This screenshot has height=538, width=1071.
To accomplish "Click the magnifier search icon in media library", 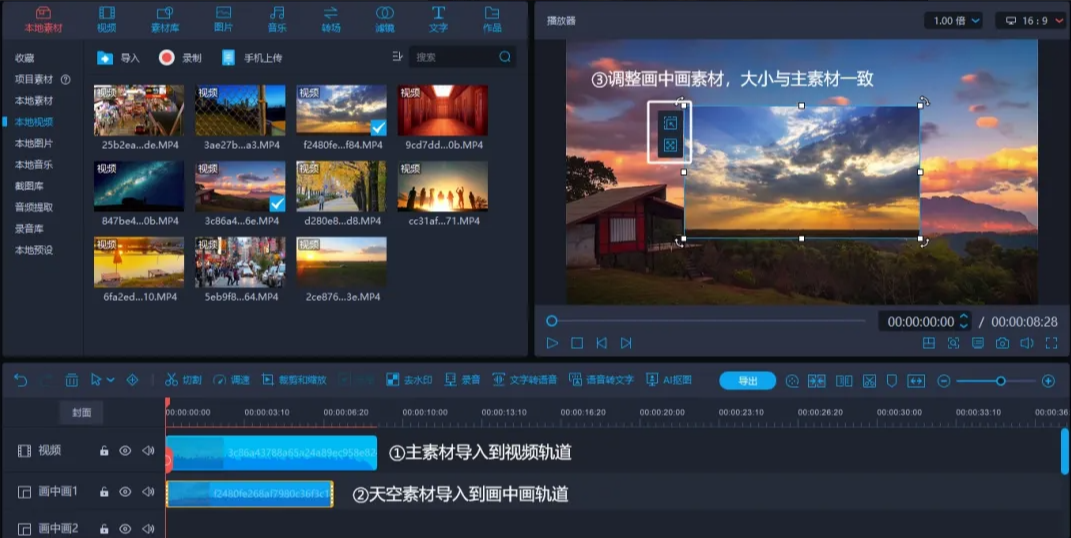I will (505, 57).
